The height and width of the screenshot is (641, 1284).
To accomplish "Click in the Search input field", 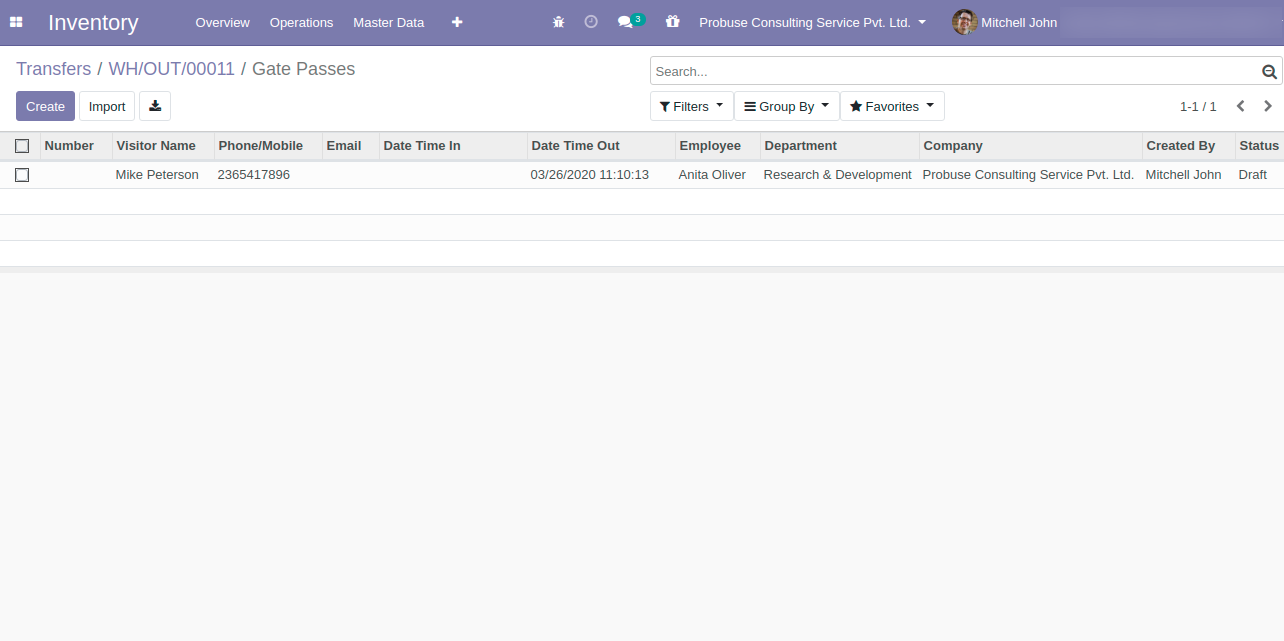I will point(955,71).
